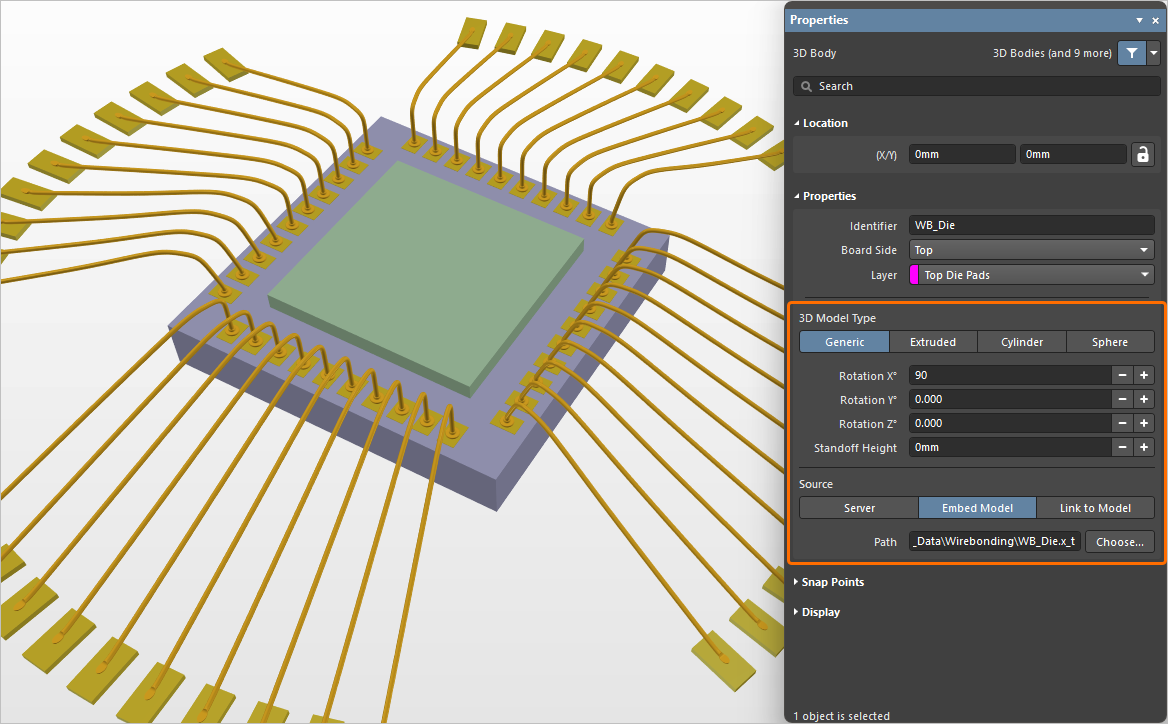Open the search field magnifier icon

click(x=807, y=86)
